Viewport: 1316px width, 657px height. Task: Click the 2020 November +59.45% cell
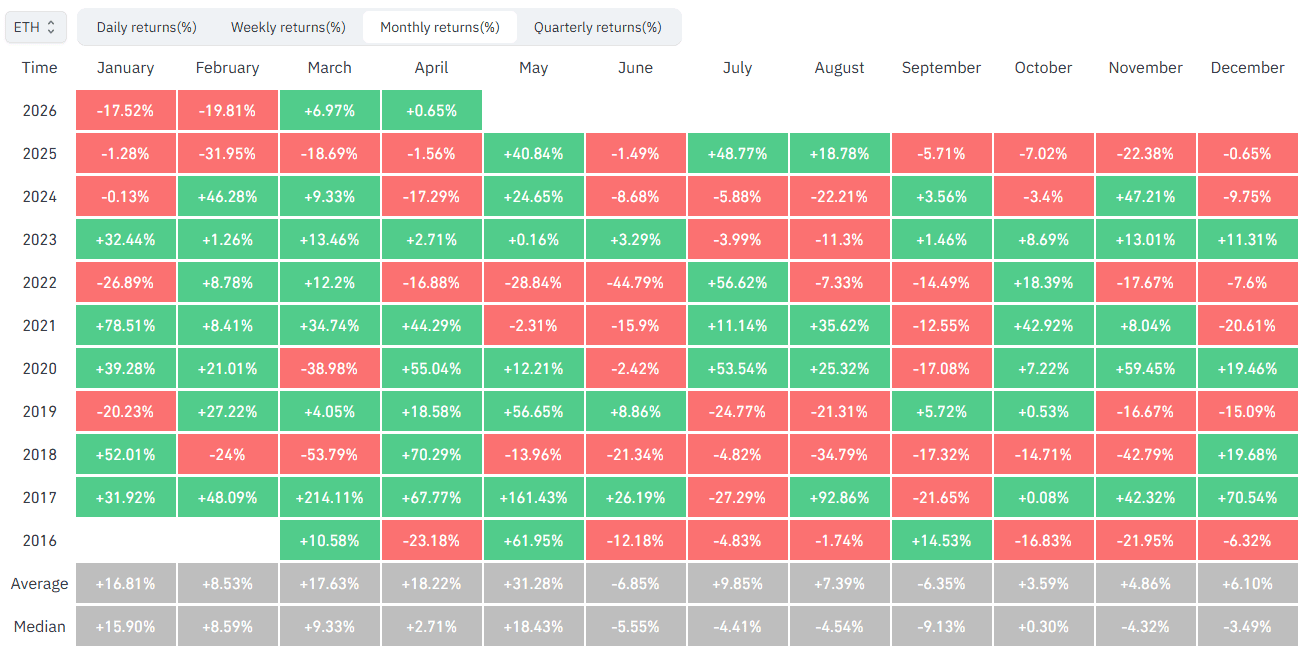click(1145, 369)
